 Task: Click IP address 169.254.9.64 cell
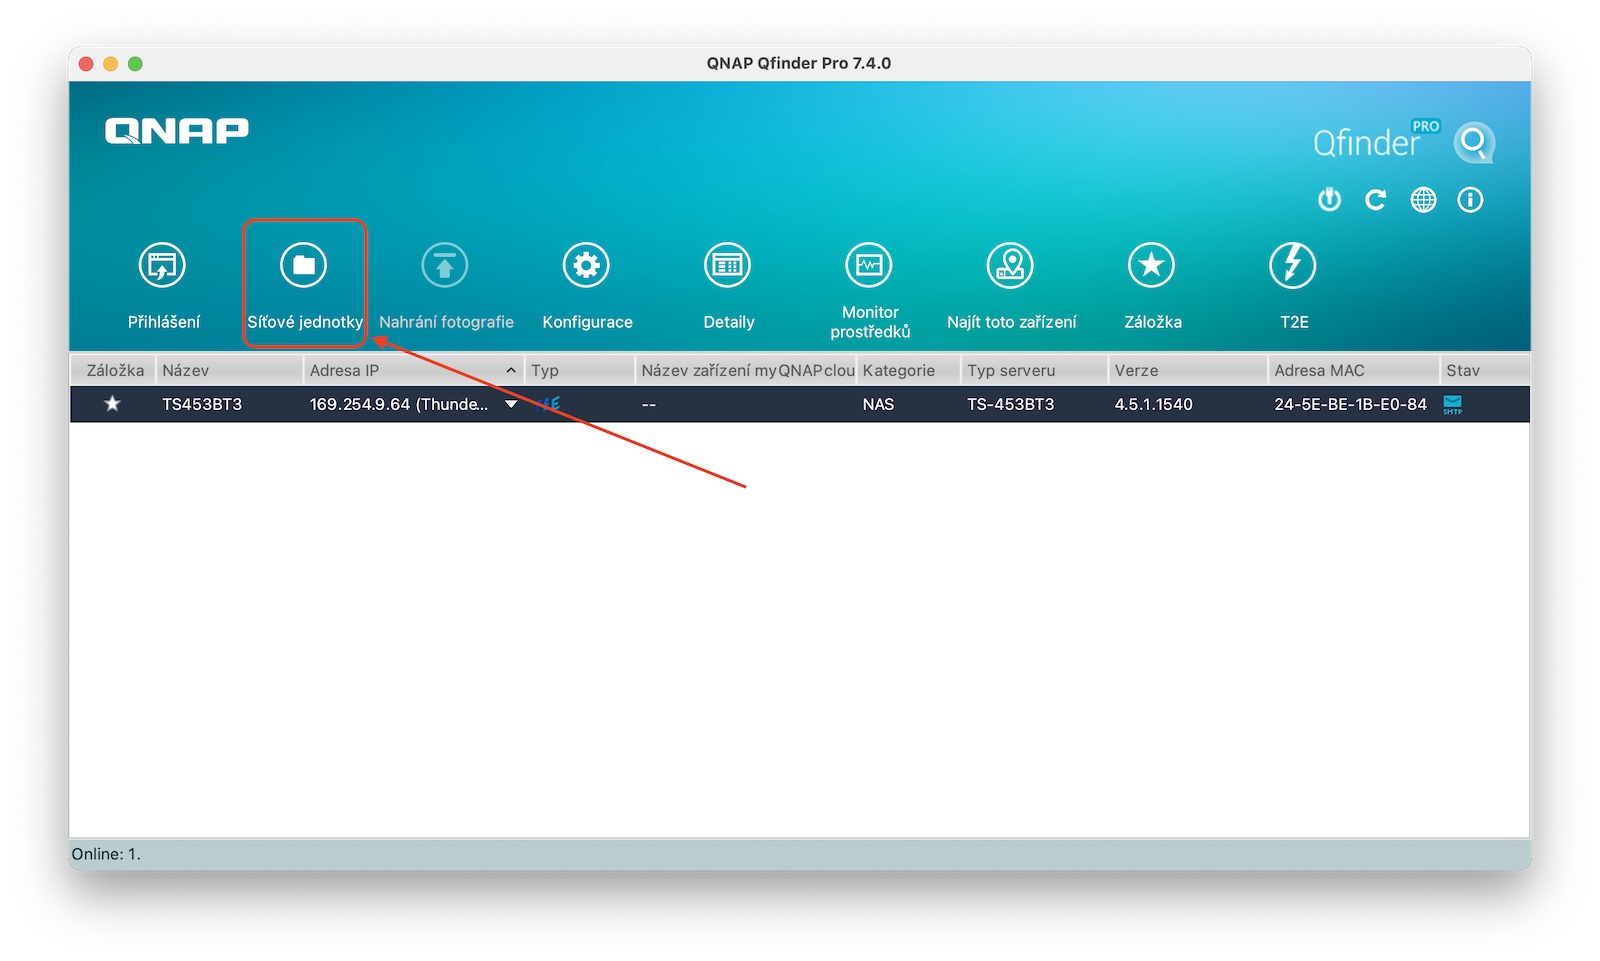pyautogui.click(x=399, y=404)
